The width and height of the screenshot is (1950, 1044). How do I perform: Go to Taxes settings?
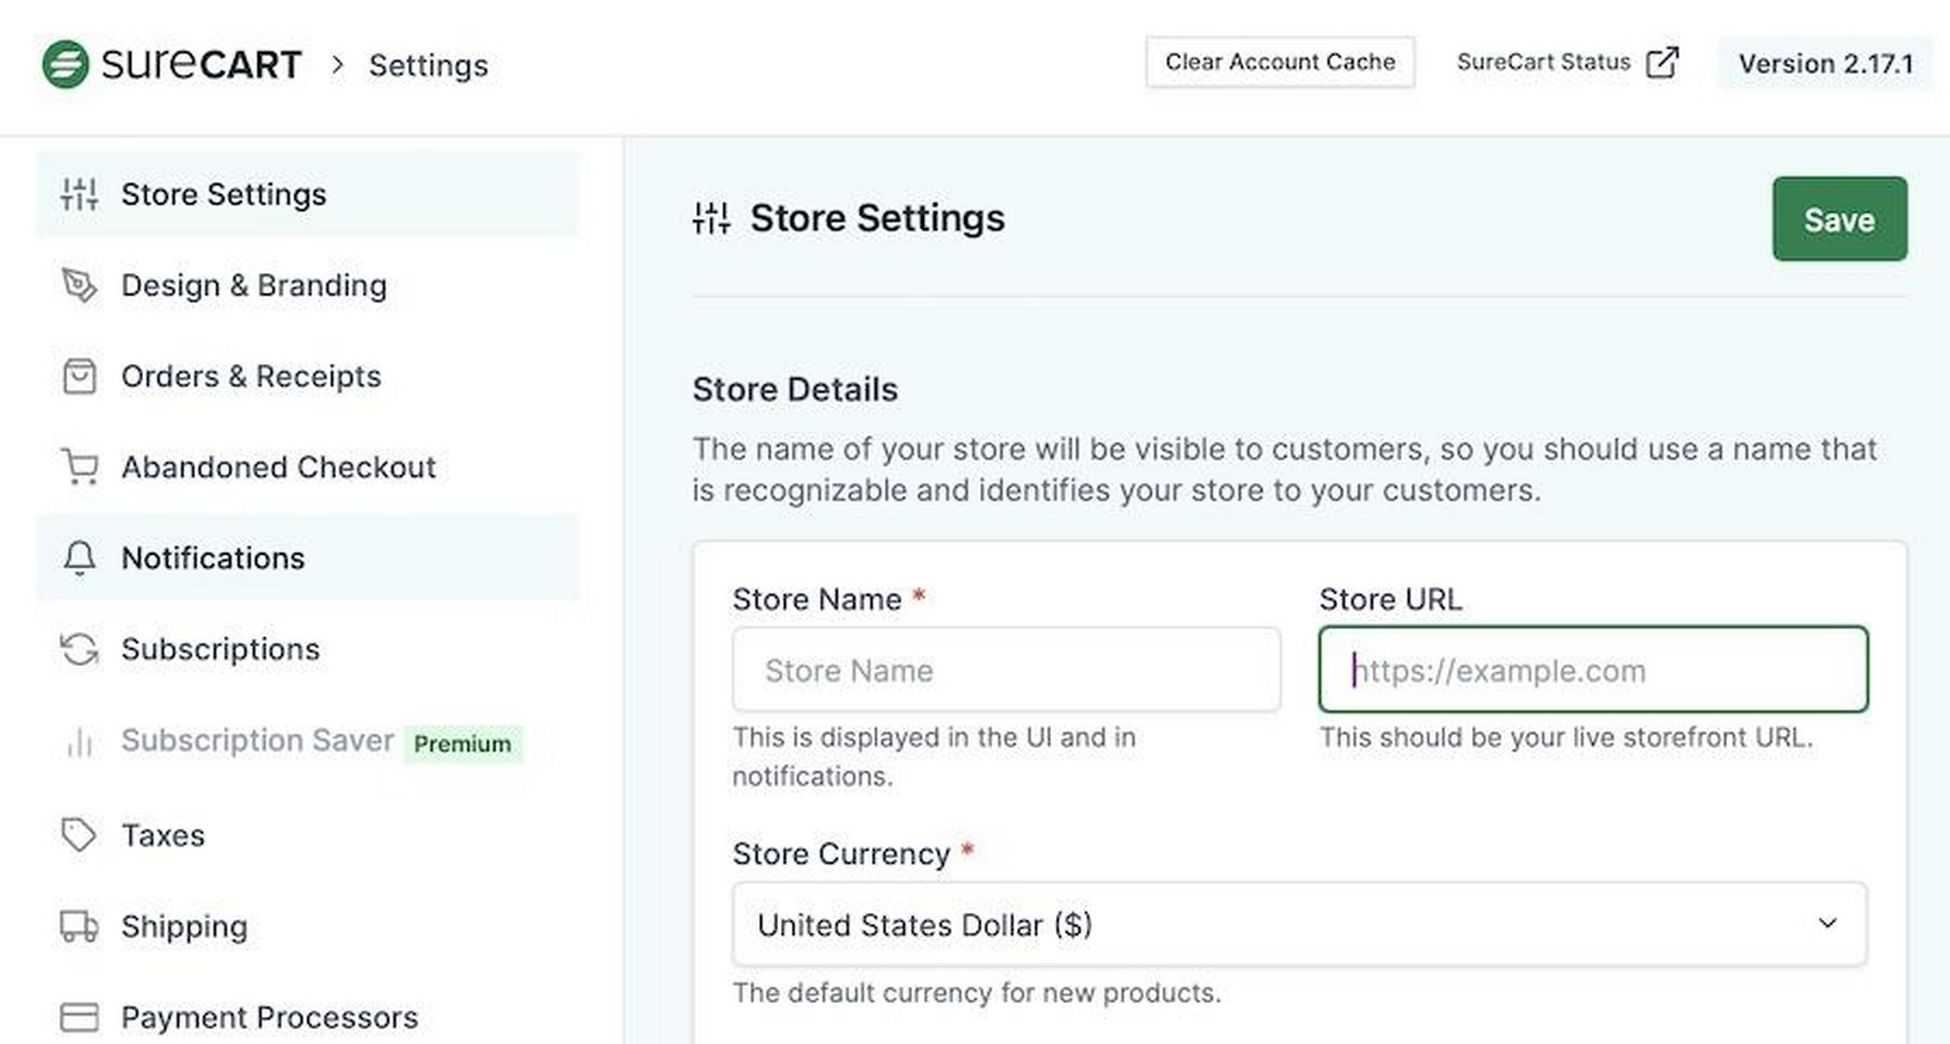(x=308, y=835)
